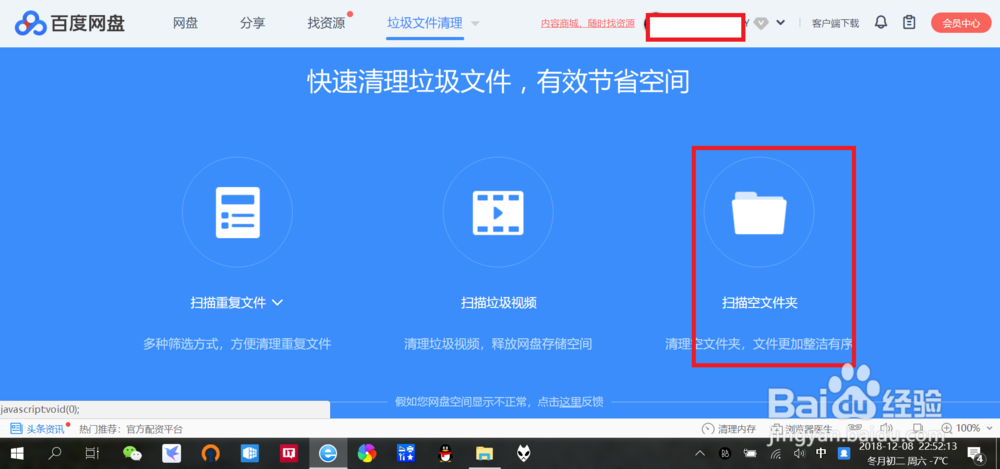Click 清理内存 in status bar
This screenshot has width=1000, height=469.
point(729,428)
